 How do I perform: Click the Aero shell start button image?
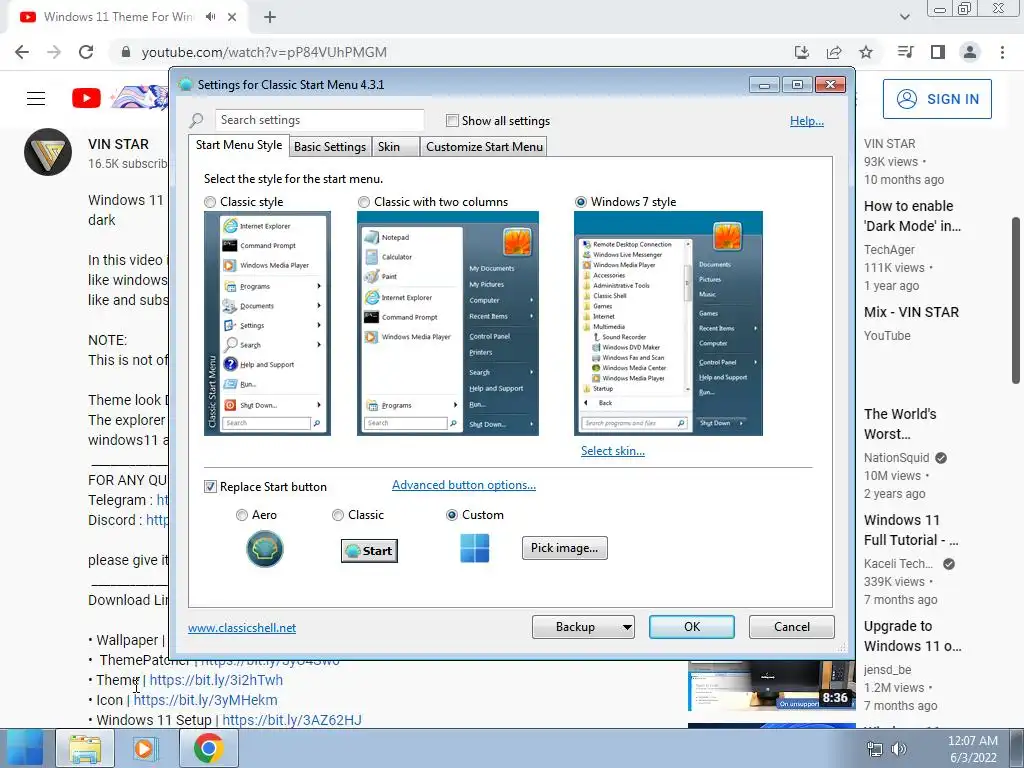(x=264, y=549)
